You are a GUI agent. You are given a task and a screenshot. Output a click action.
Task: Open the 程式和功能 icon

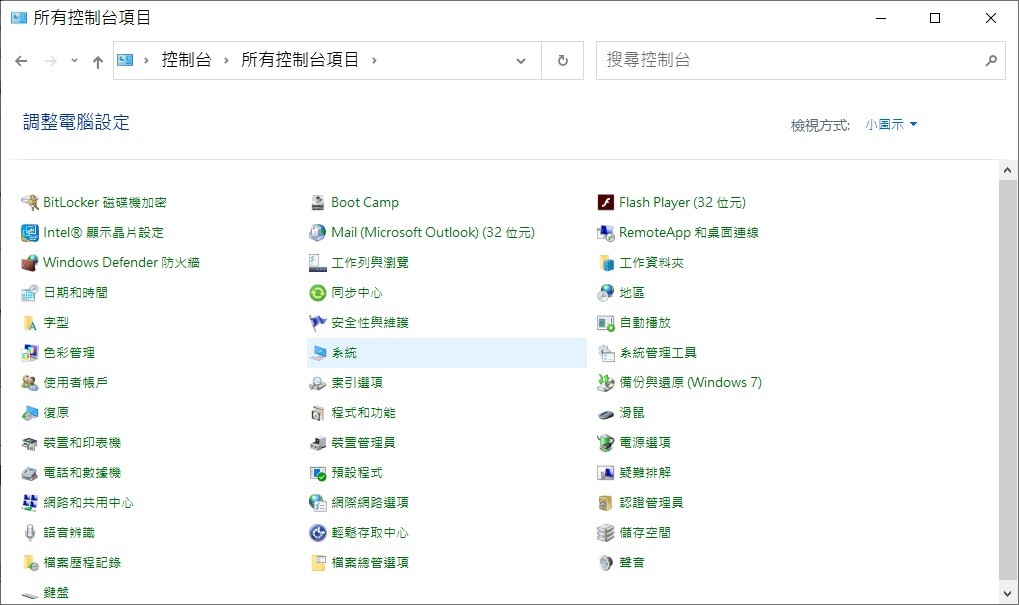(318, 413)
